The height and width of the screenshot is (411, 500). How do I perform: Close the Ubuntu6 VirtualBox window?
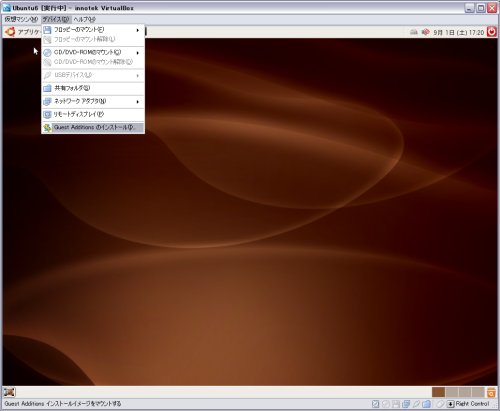pyautogui.click(x=492, y=8)
